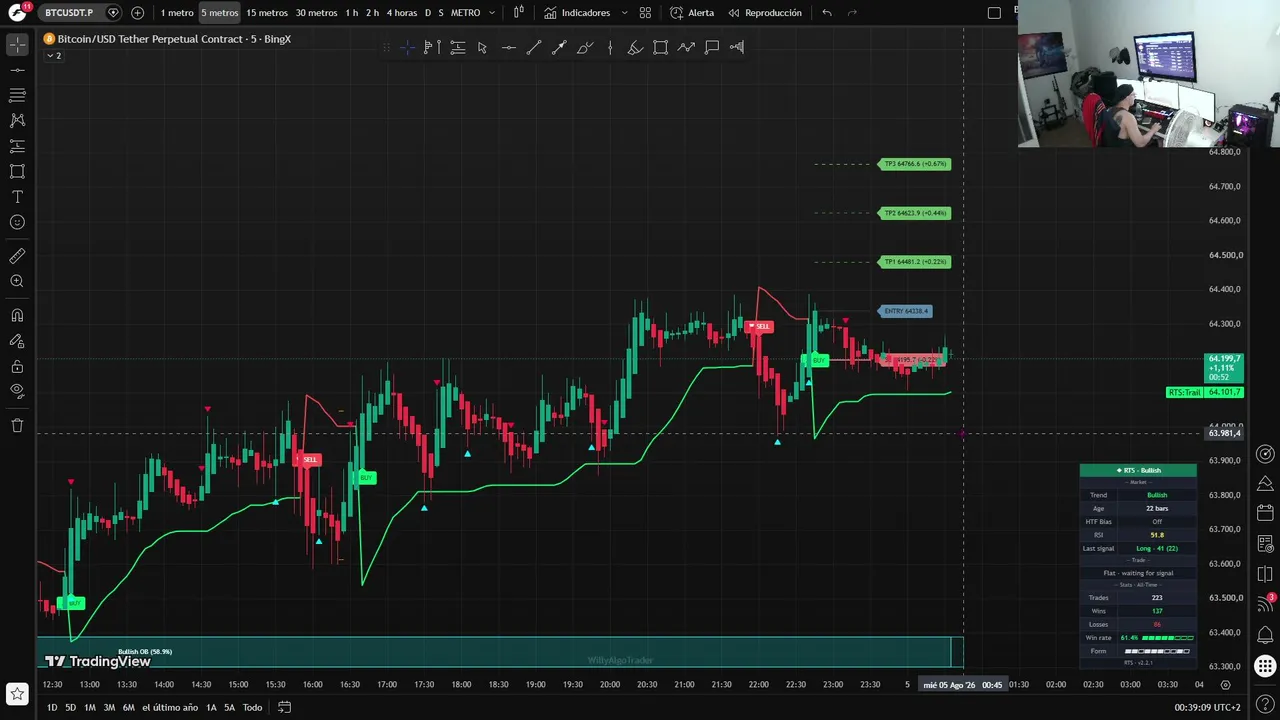Screen dimensions: 1280x720
Task: Toggle magnet mode
Action: tap(17, 315)
